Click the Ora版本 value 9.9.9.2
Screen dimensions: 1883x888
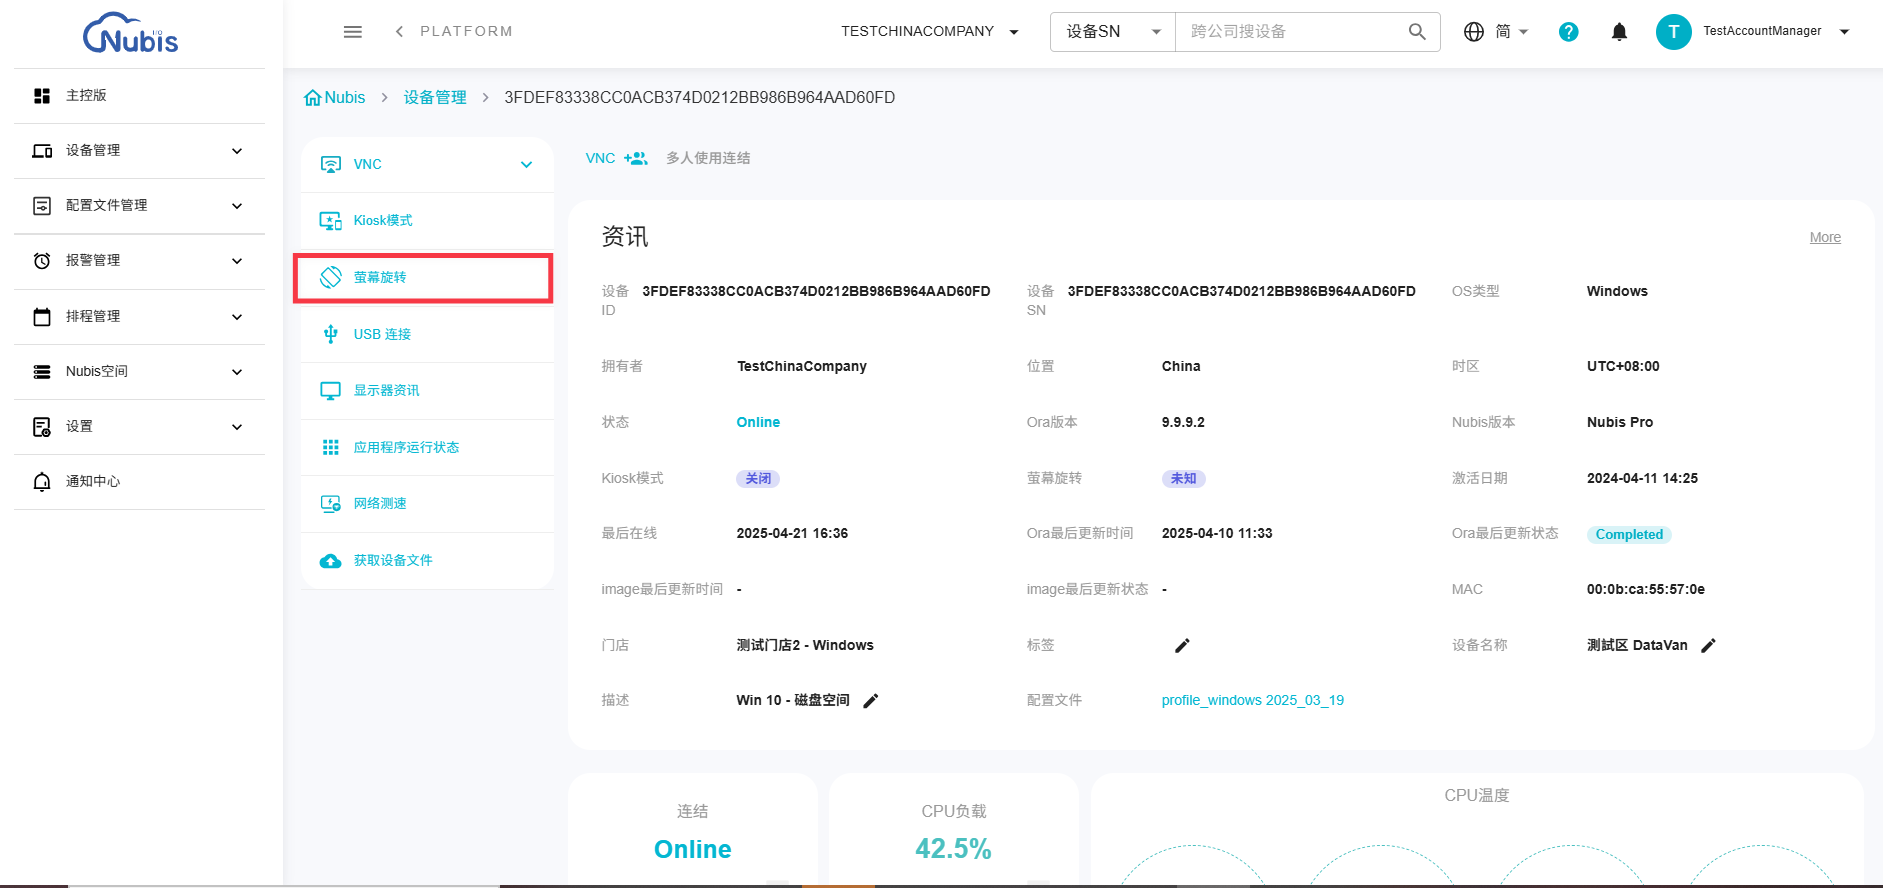1183,423
